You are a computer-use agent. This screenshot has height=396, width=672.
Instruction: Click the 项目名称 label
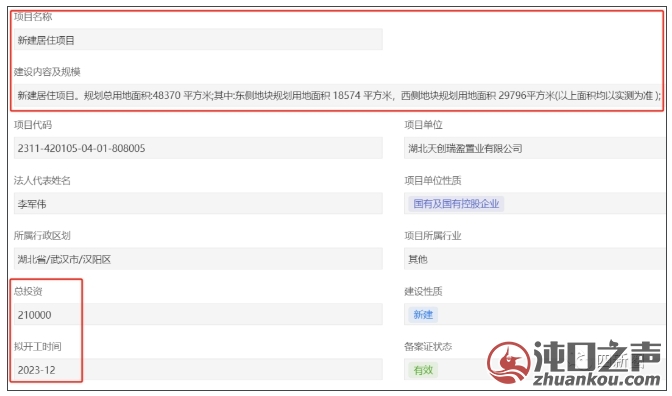[33, 17]
